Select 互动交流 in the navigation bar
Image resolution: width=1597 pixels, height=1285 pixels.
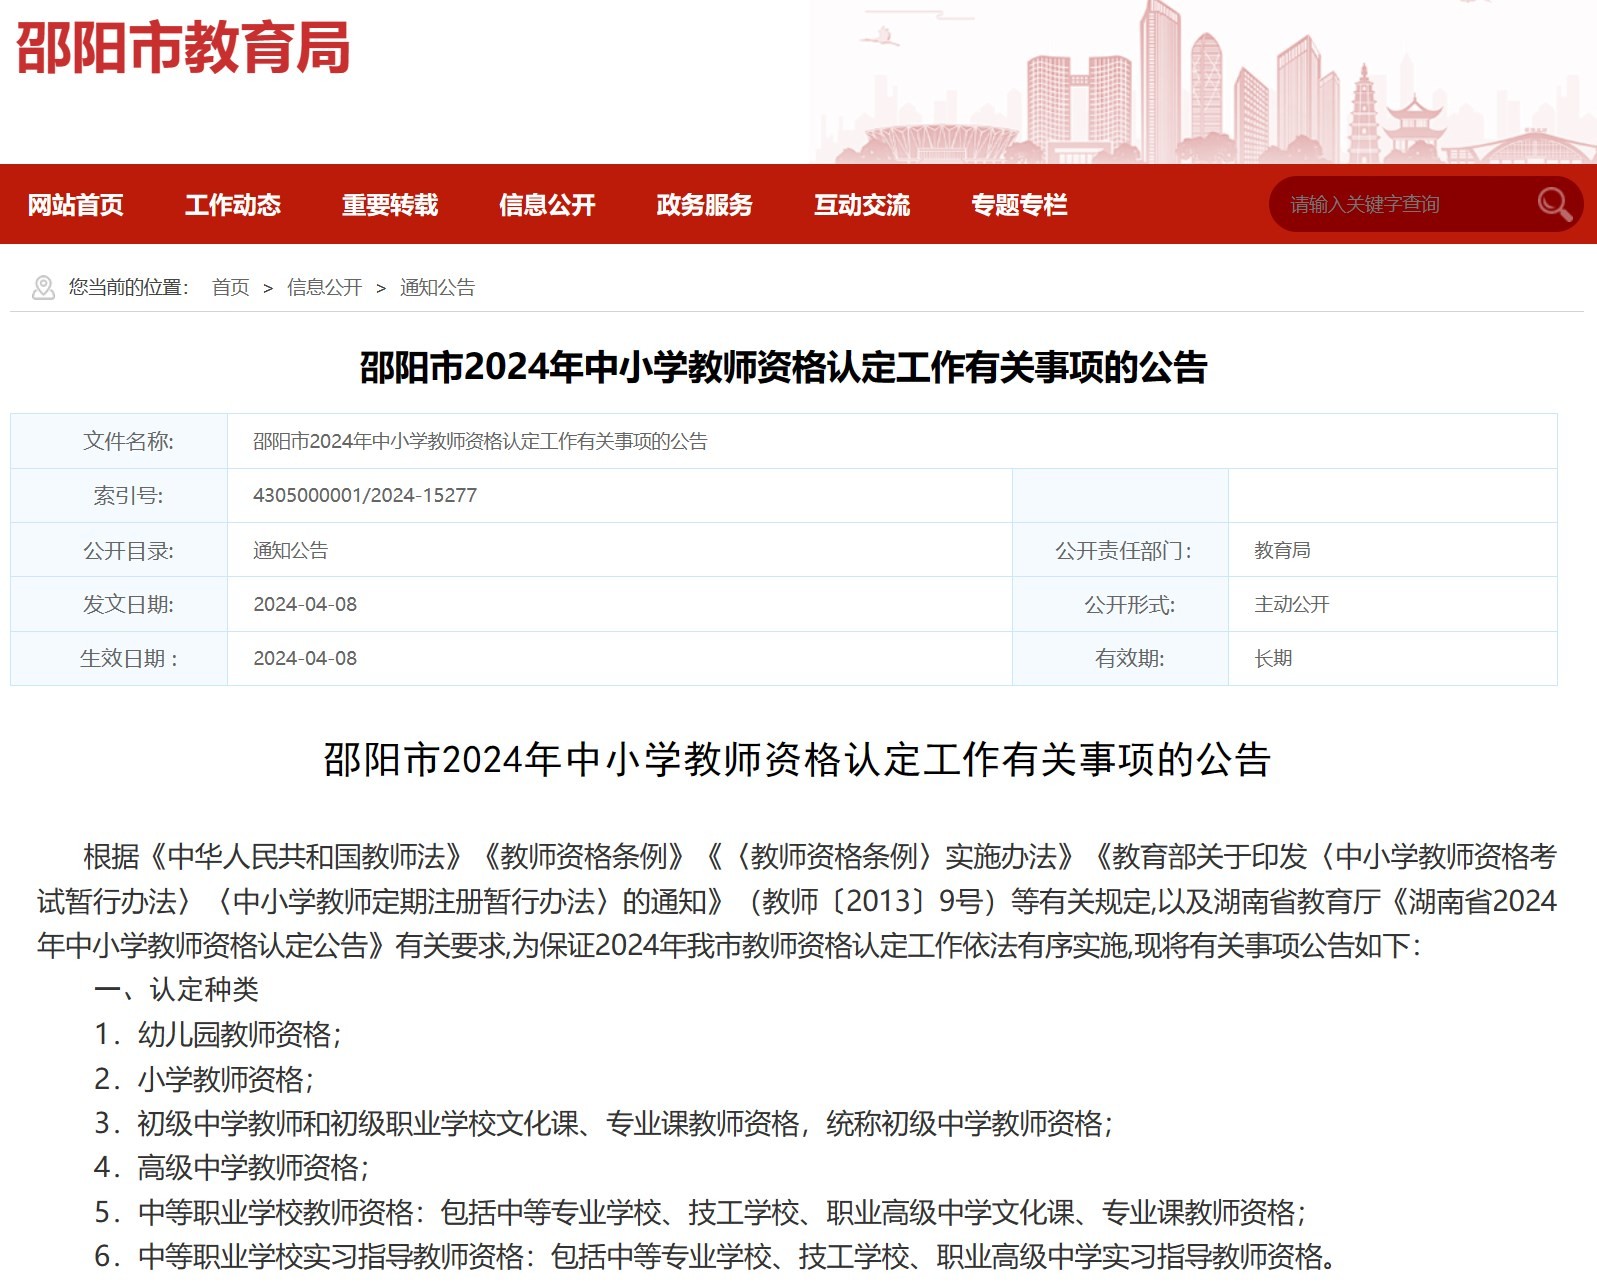[861, 205]
